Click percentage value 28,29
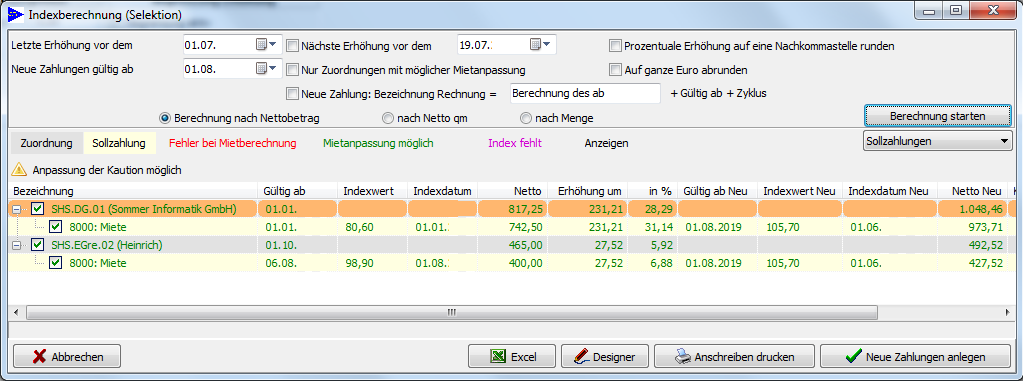1023x381 pixels. (x=658, y=209)
